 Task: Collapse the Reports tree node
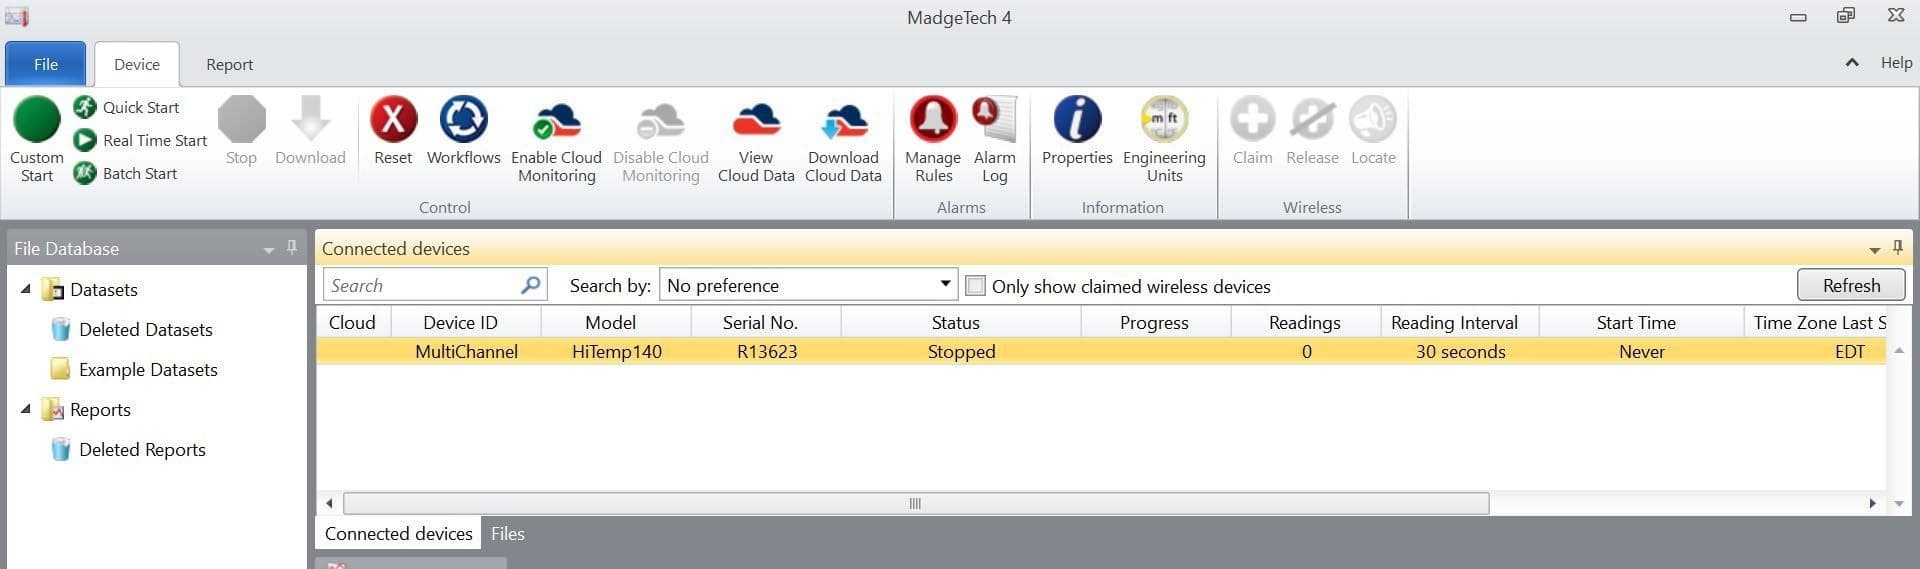click(x=26, y=409)
